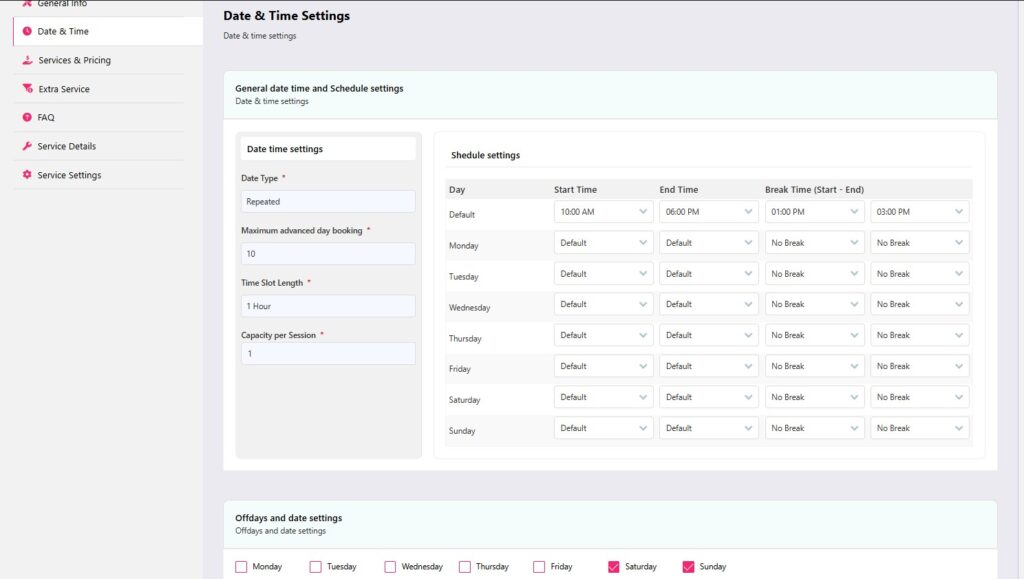1024x579 pixels.
Task: Check the Monday offday checkbox
Action: pos(242,566)
